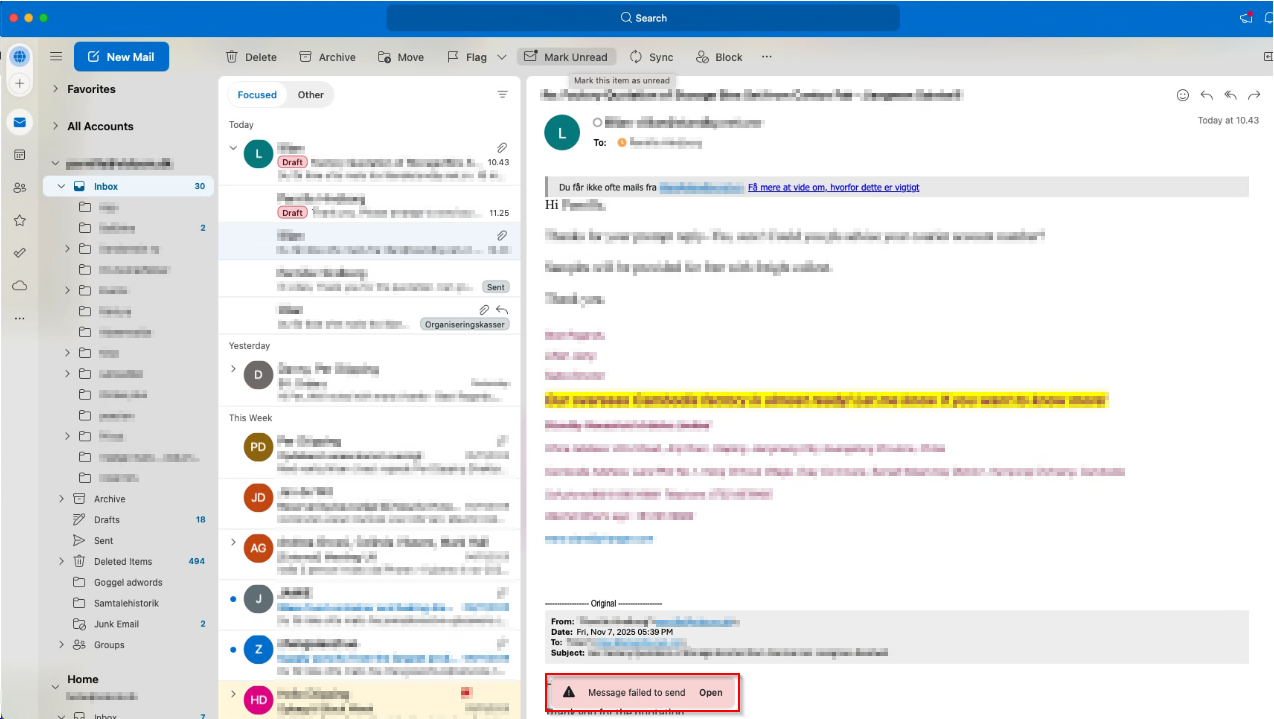Click the sender avatar L in reading pane
The width and height of the screenshot is (1274, 719).
561,132
